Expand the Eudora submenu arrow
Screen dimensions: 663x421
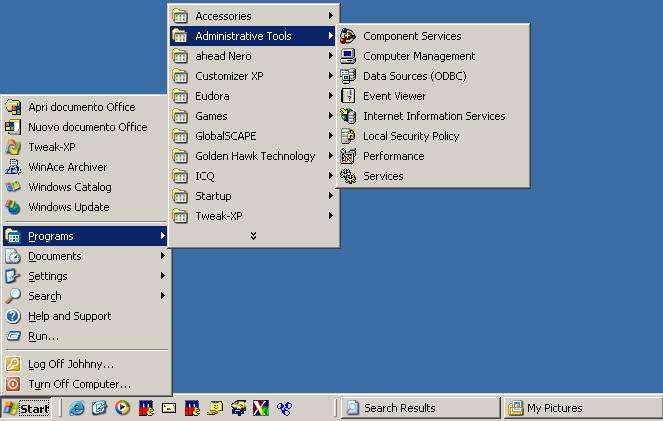coord(330,96)
